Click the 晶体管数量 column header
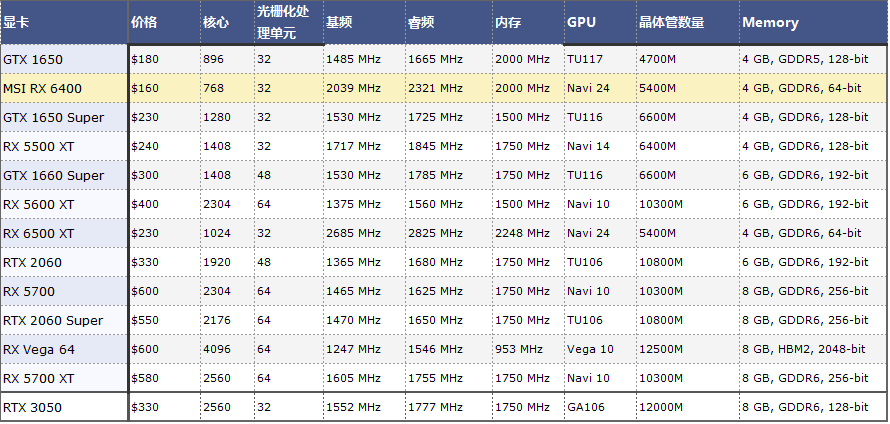 pos(688,23)
